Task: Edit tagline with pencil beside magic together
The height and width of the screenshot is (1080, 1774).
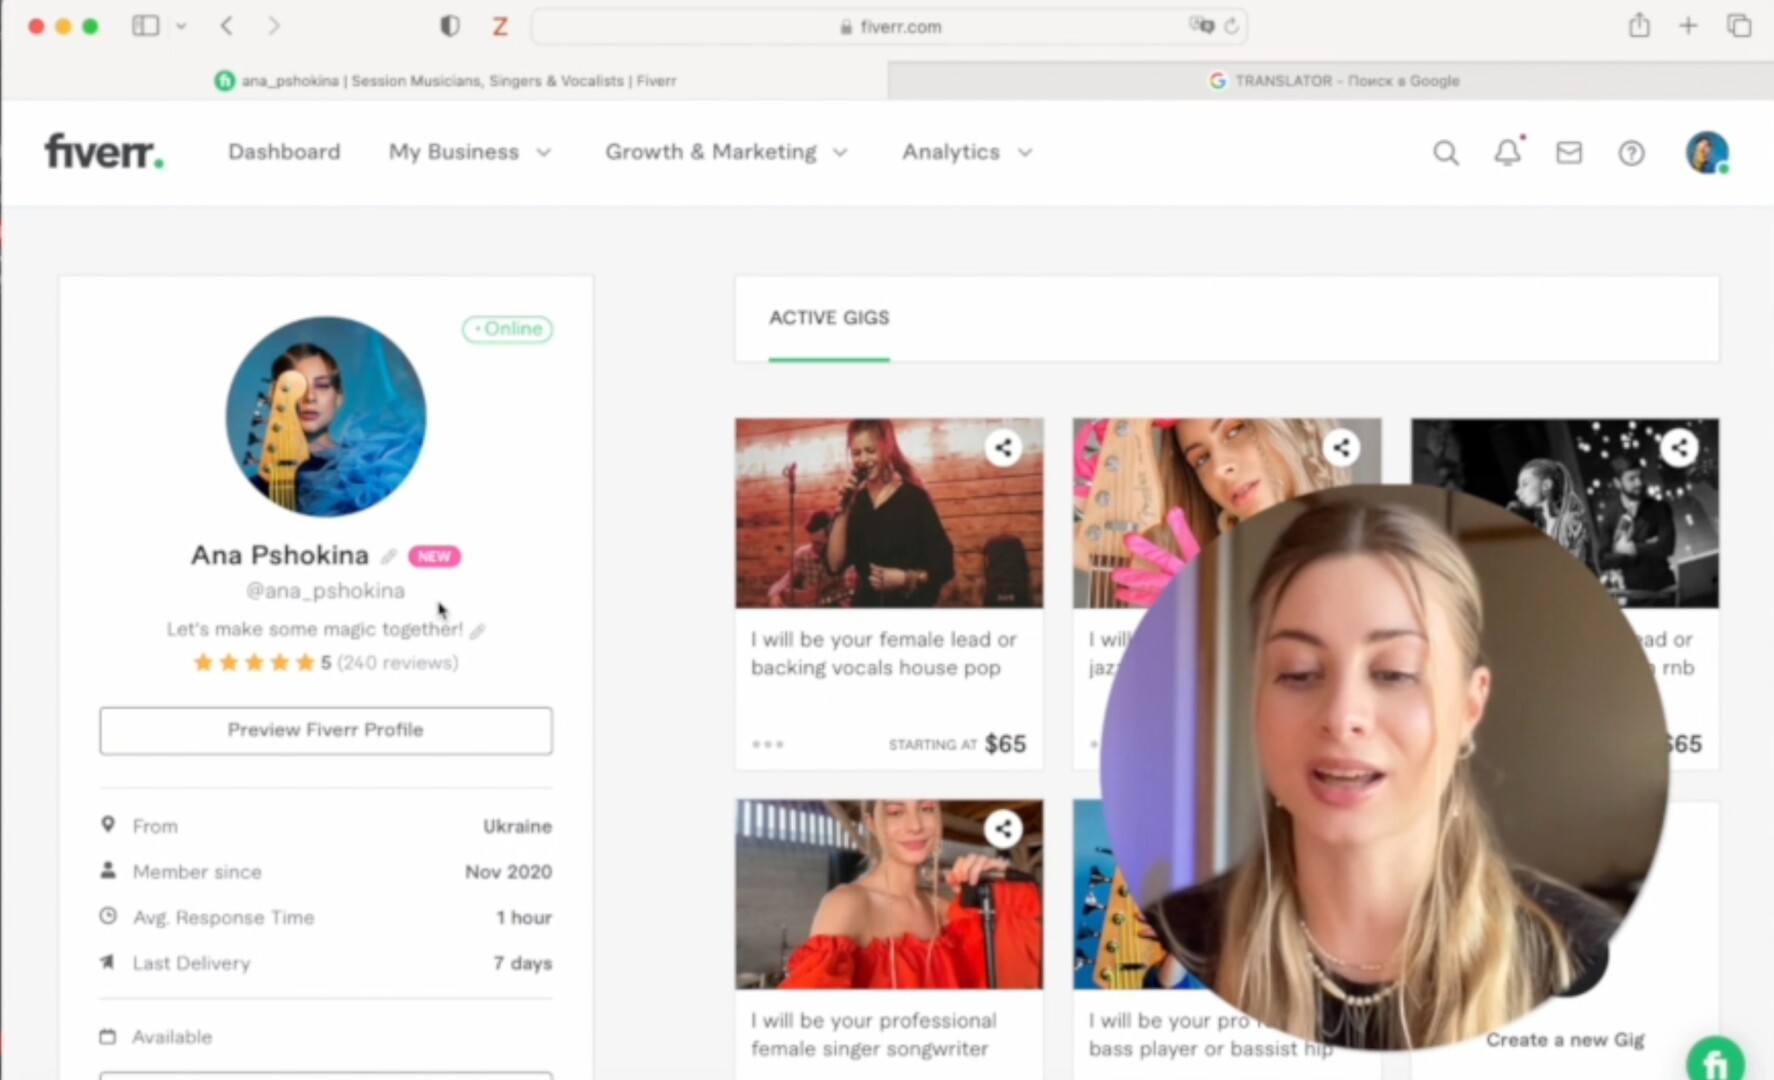Action: 478,631
